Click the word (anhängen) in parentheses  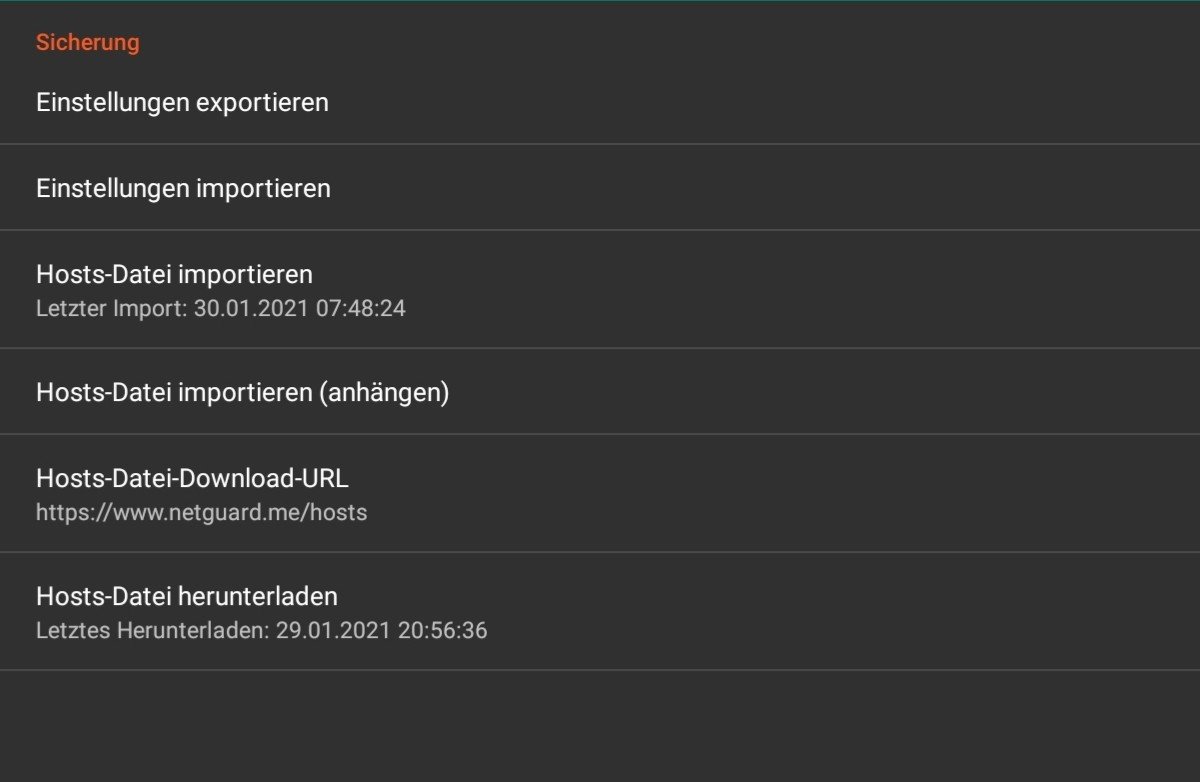384,392
